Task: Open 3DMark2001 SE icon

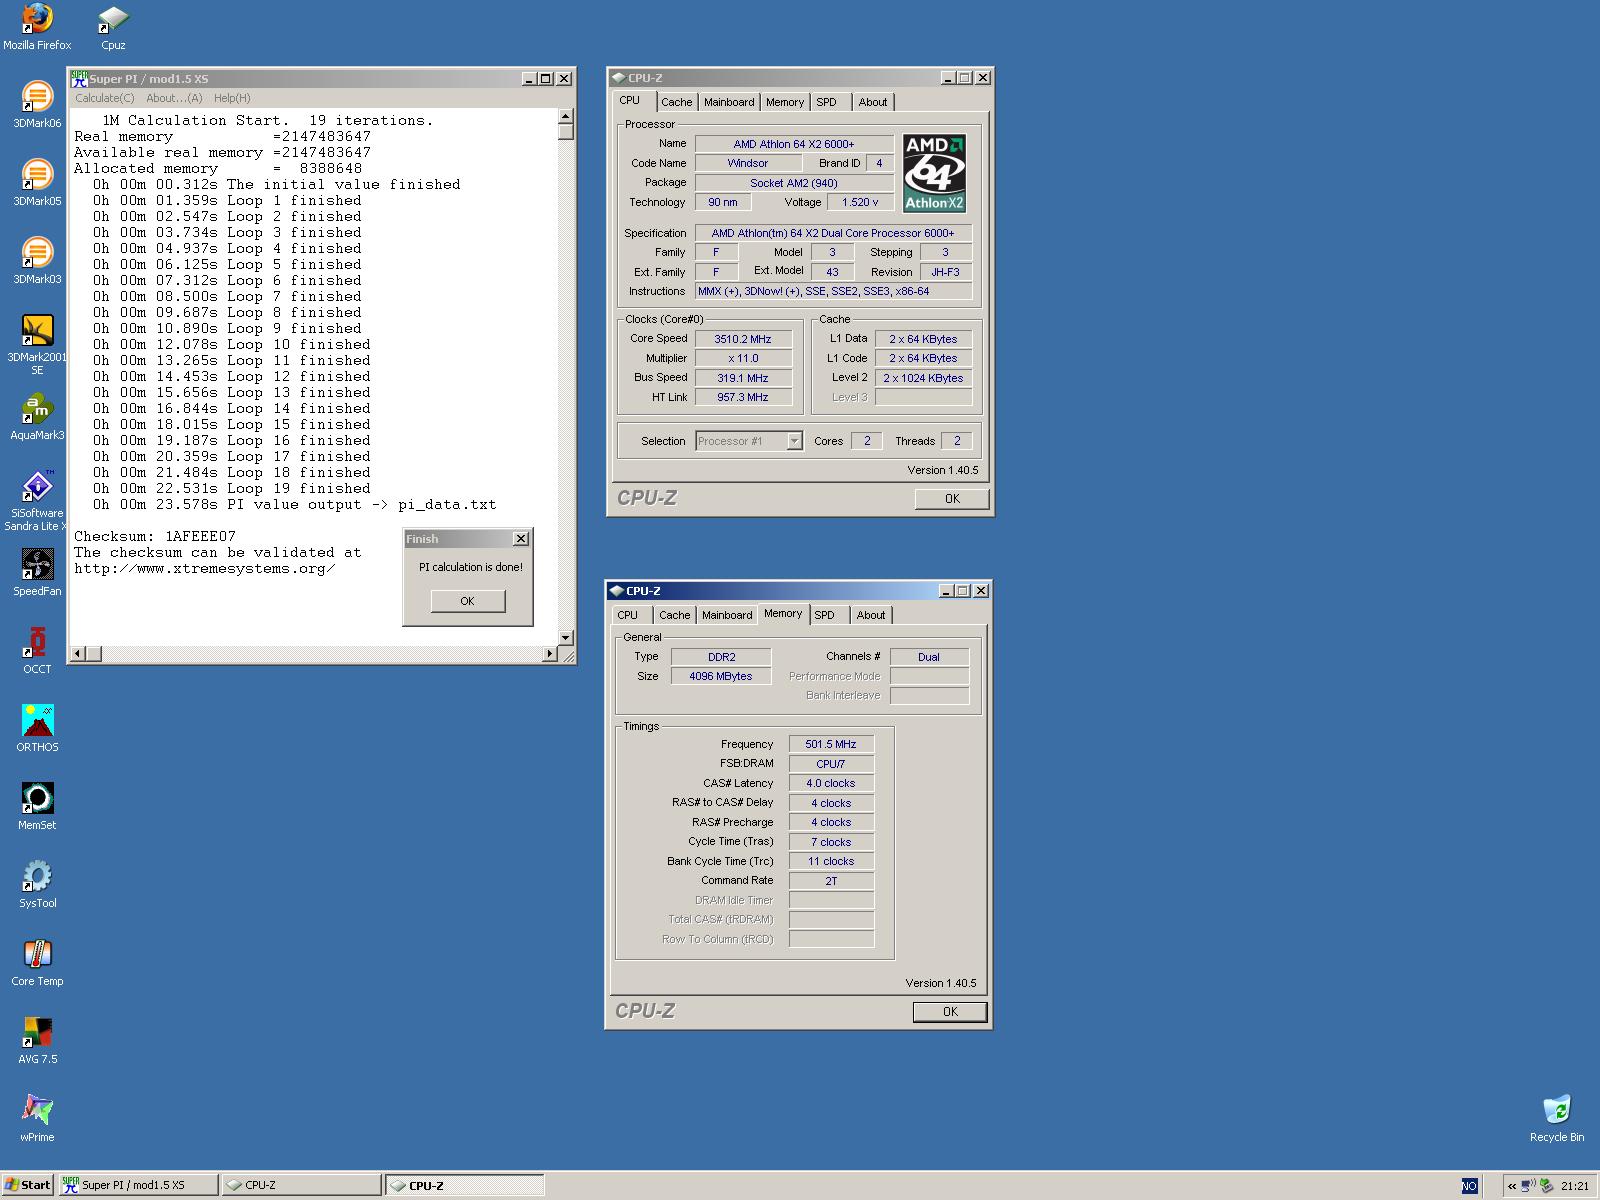Action: click(37, 345)
